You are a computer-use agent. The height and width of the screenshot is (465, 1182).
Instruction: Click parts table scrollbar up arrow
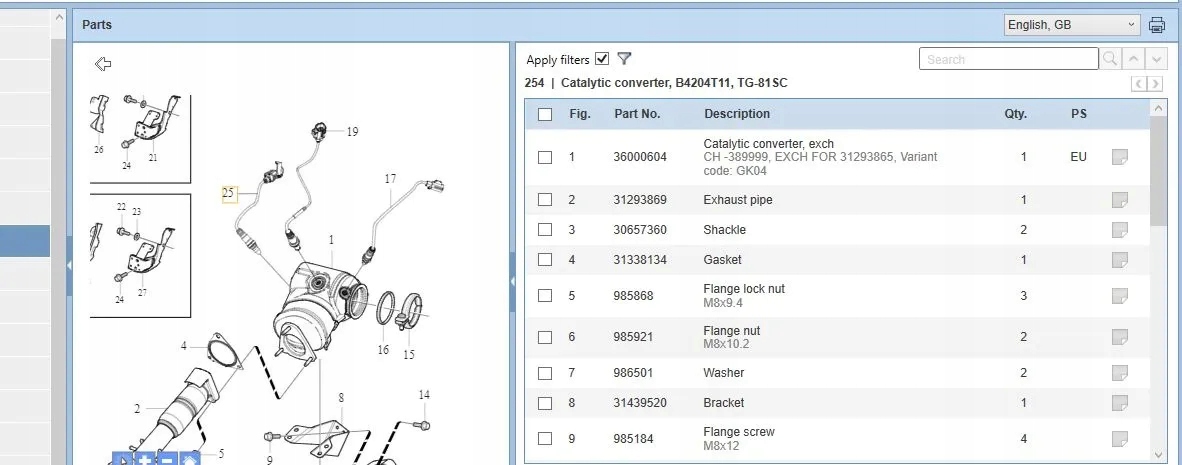tap(1159, 109)
